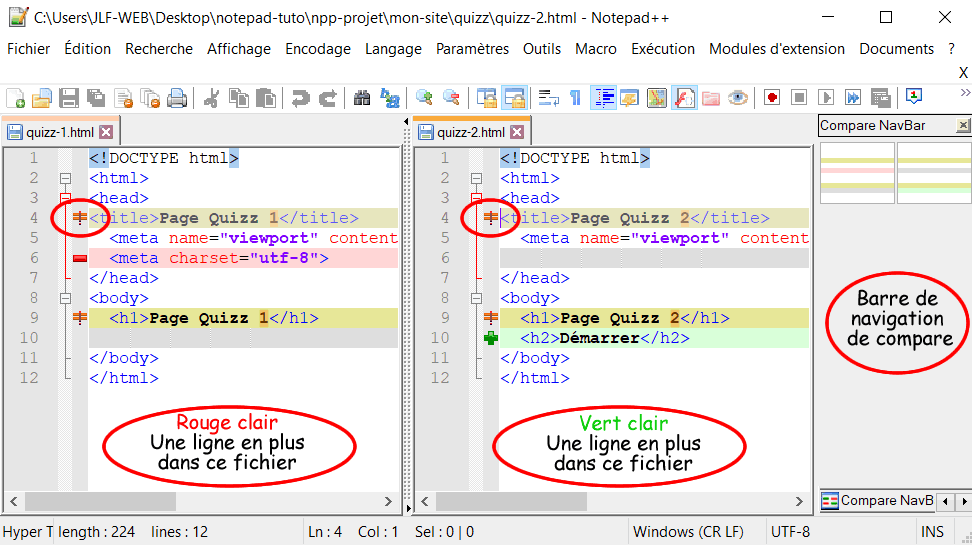
Task: Open the Replace dialog icon
Action: [389, 98]
